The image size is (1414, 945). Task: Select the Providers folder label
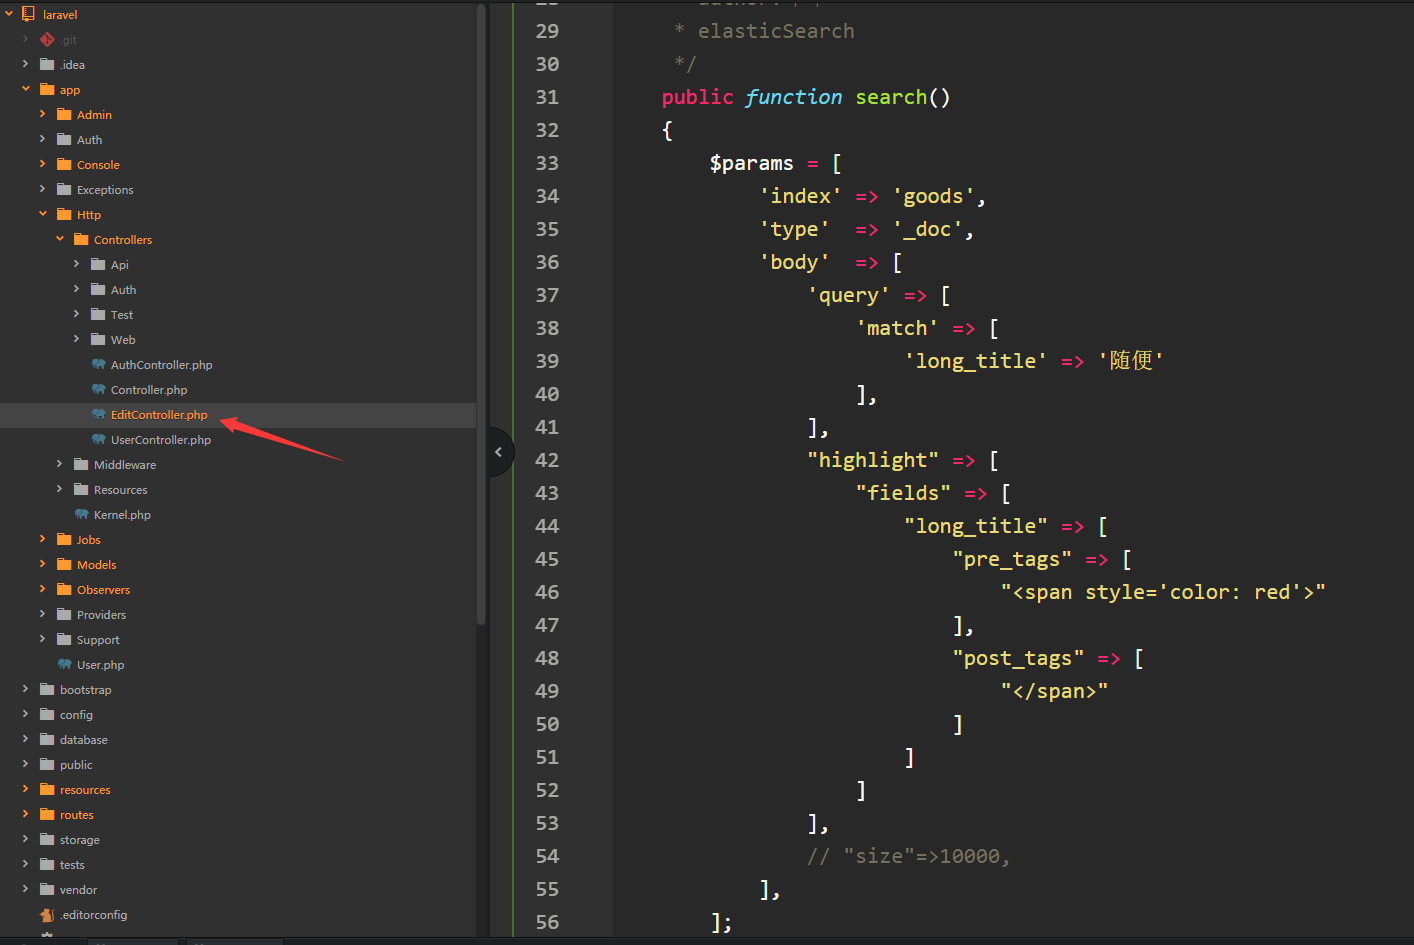click(x=101, y=615)
